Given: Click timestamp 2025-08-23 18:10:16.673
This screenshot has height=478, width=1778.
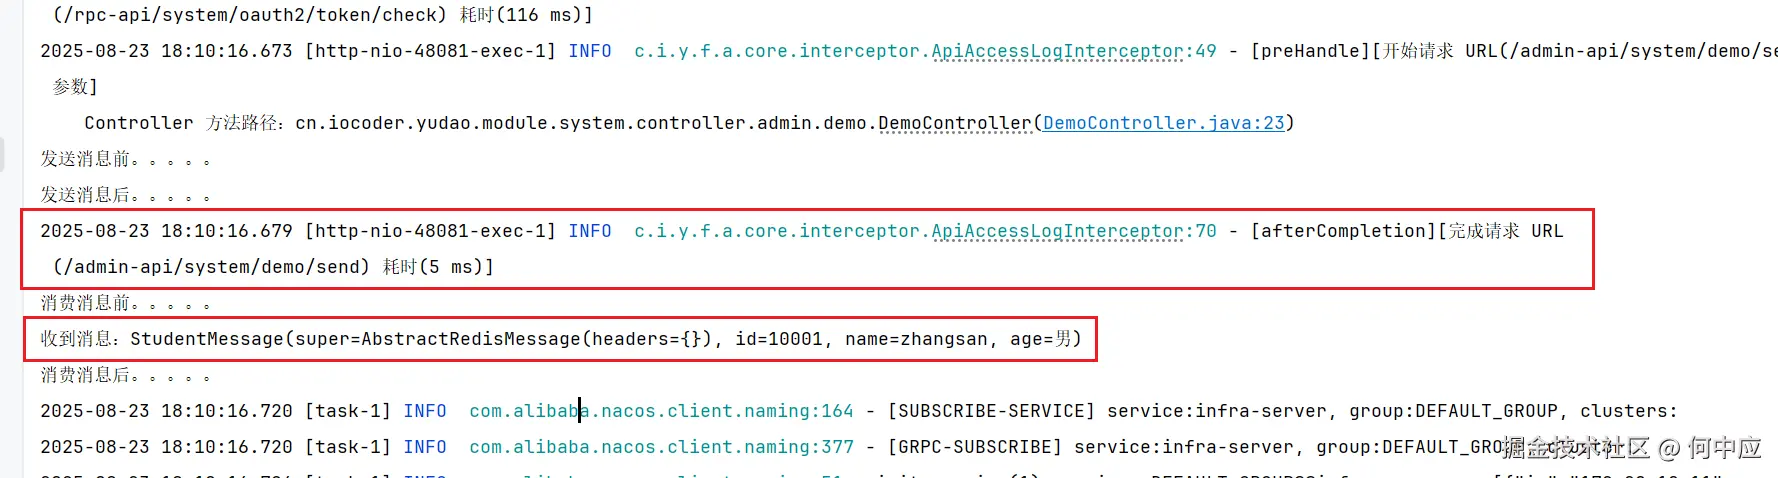Looking at the screenshot, I should pos(166,51).
